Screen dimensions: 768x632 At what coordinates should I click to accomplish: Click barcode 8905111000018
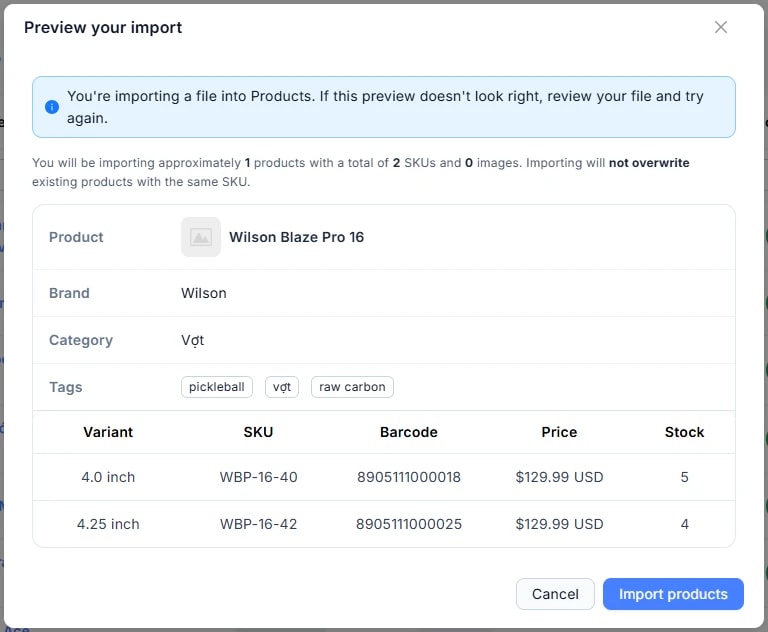click(x=408, y=477)
